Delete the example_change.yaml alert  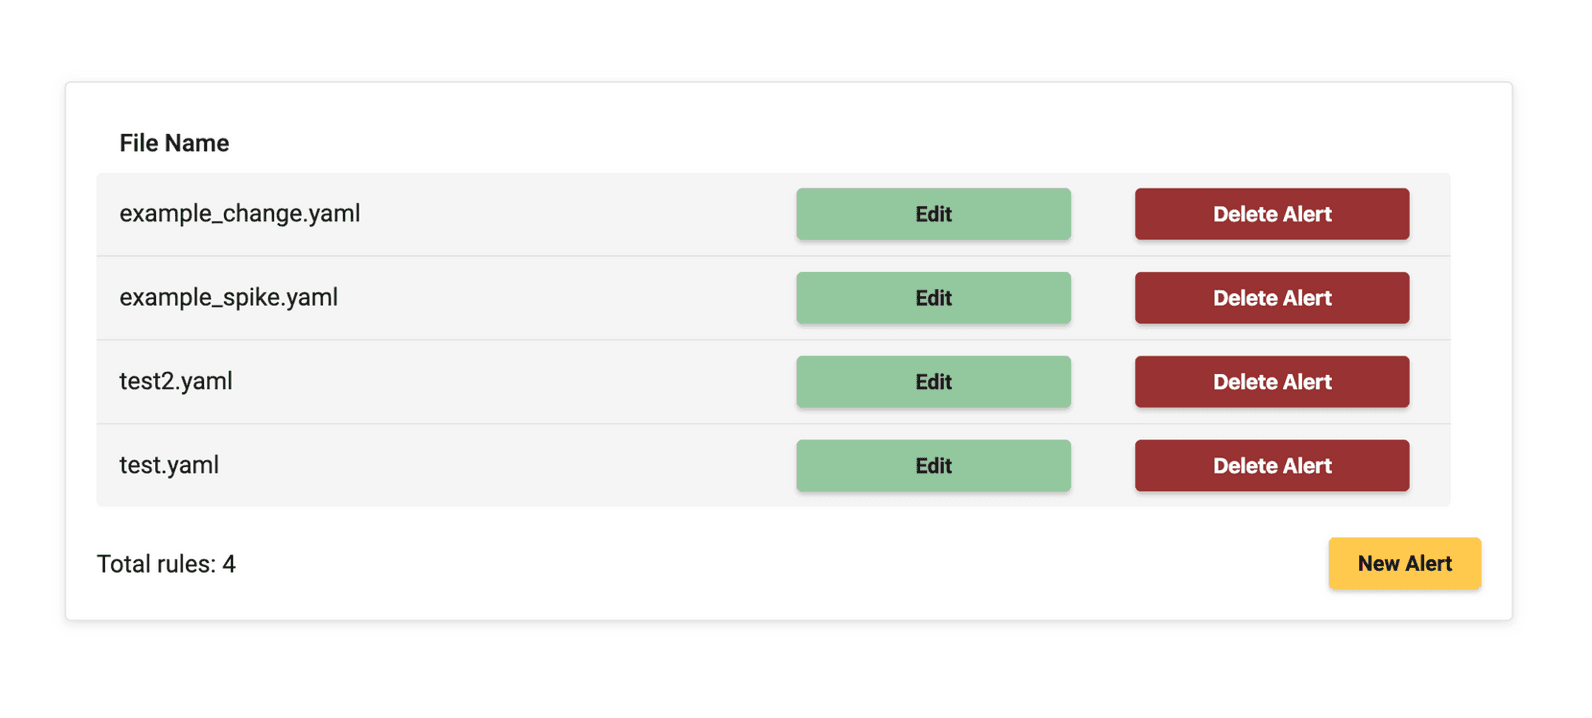click(1271, 214)
